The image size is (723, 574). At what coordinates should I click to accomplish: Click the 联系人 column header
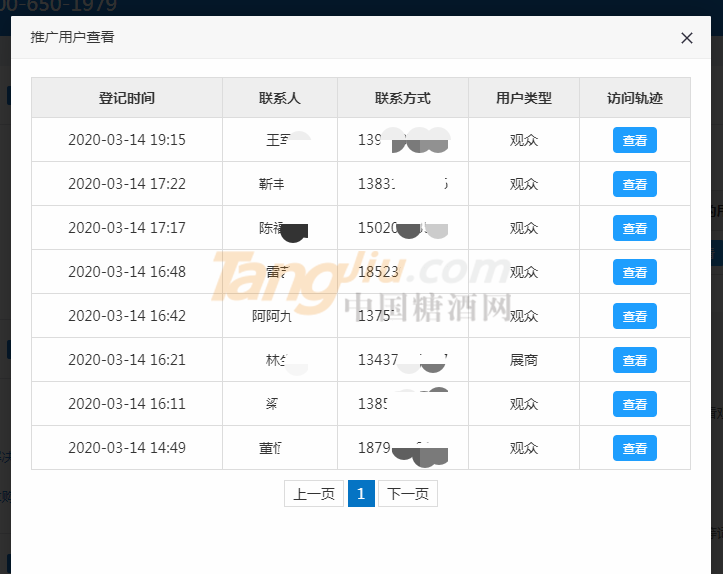click(x=279, y=98)
